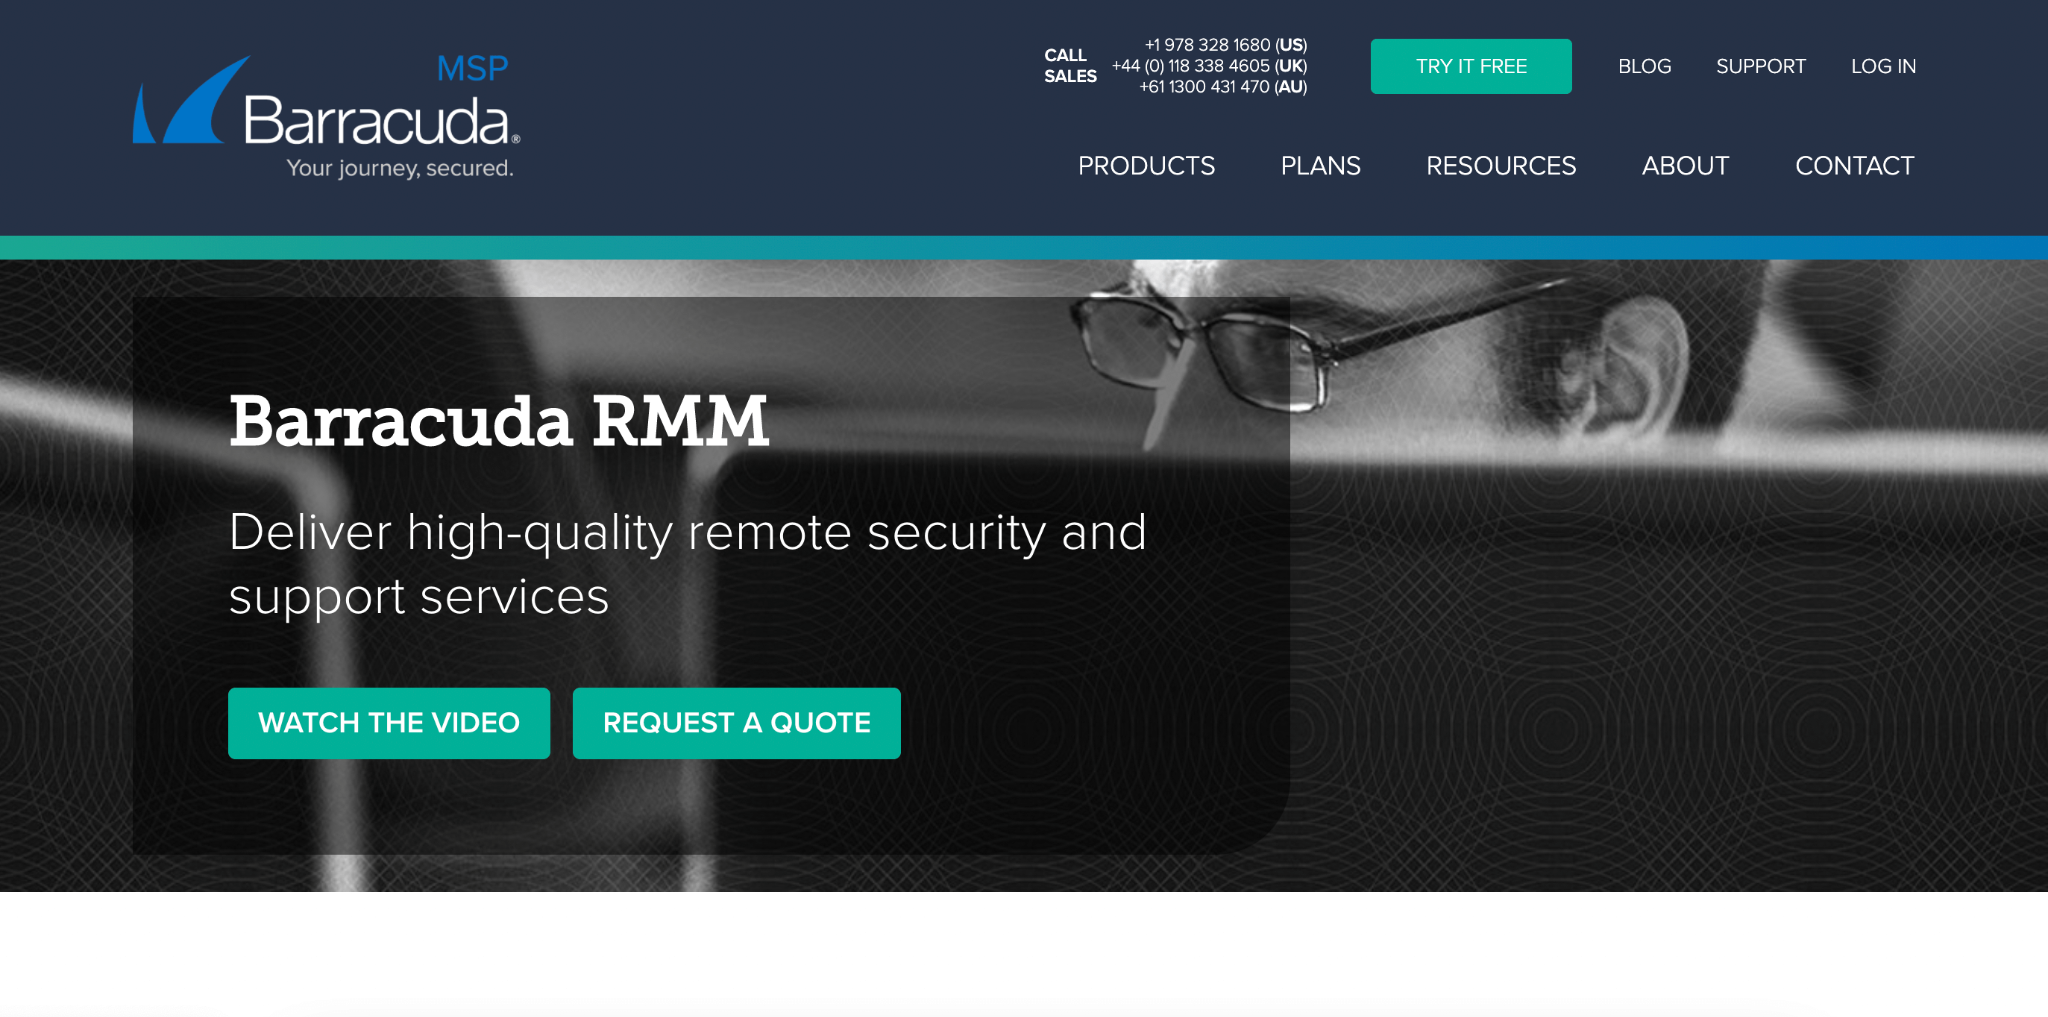Click the CALL SALES label
The height and width of the screenshot is (1017, 2048).
1070,66
